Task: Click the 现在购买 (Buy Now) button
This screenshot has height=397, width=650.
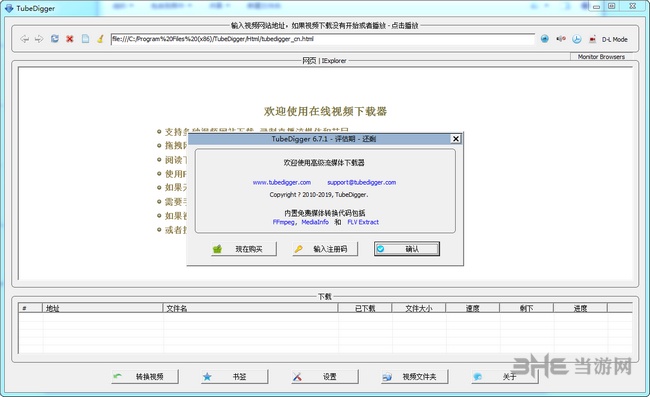Action: click(244, 249)
